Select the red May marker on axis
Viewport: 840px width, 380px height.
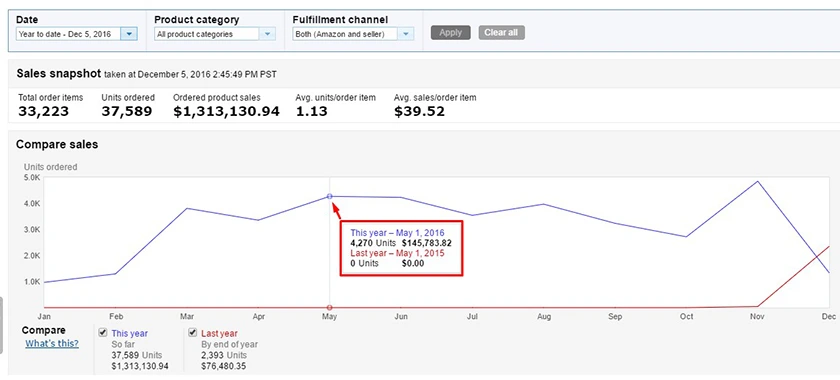[x=329, y=308]
